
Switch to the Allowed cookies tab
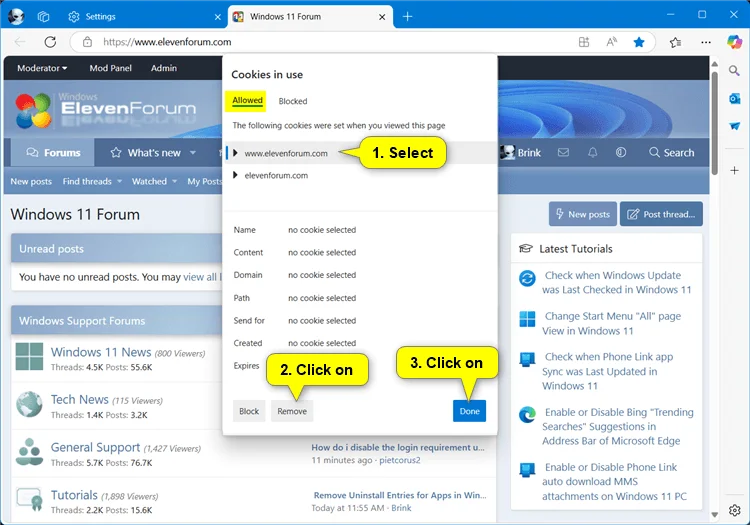pos(247,100)
